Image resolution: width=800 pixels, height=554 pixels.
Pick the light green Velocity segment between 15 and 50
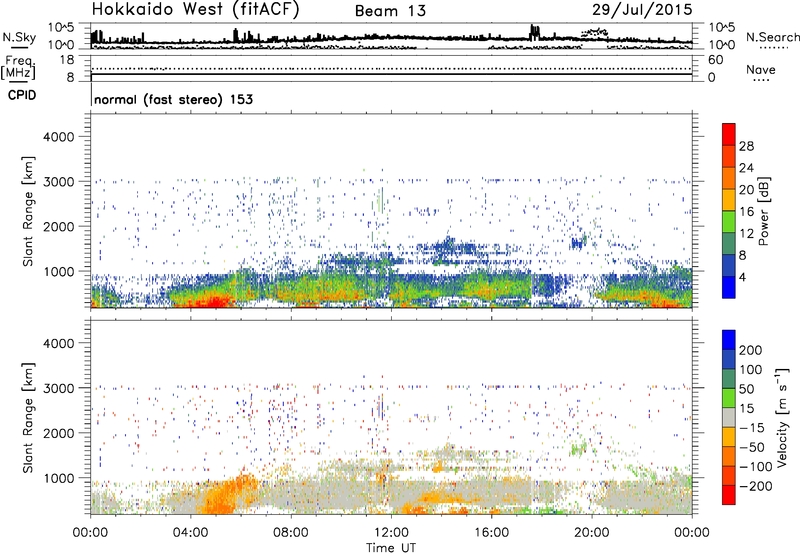coord(729,398)
